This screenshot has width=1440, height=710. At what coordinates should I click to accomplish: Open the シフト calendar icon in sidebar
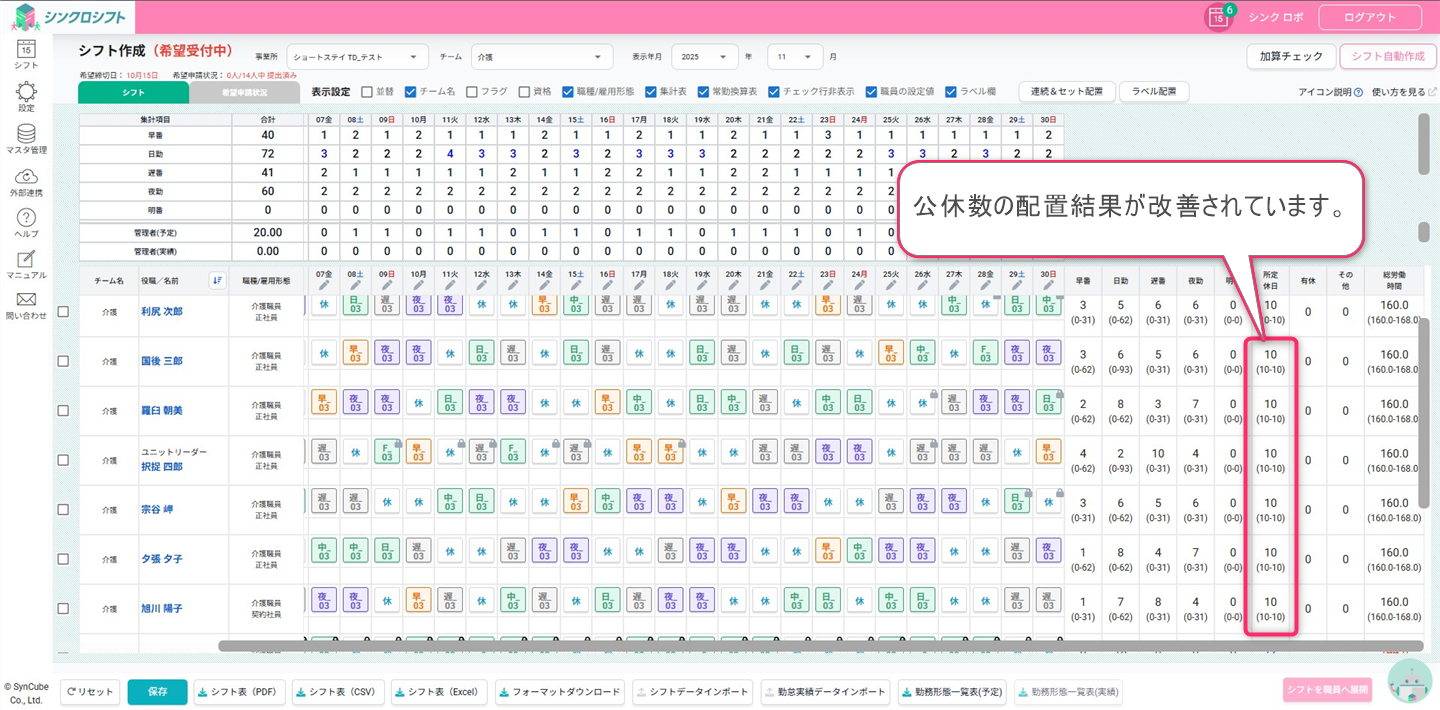(x=26, y=48)
